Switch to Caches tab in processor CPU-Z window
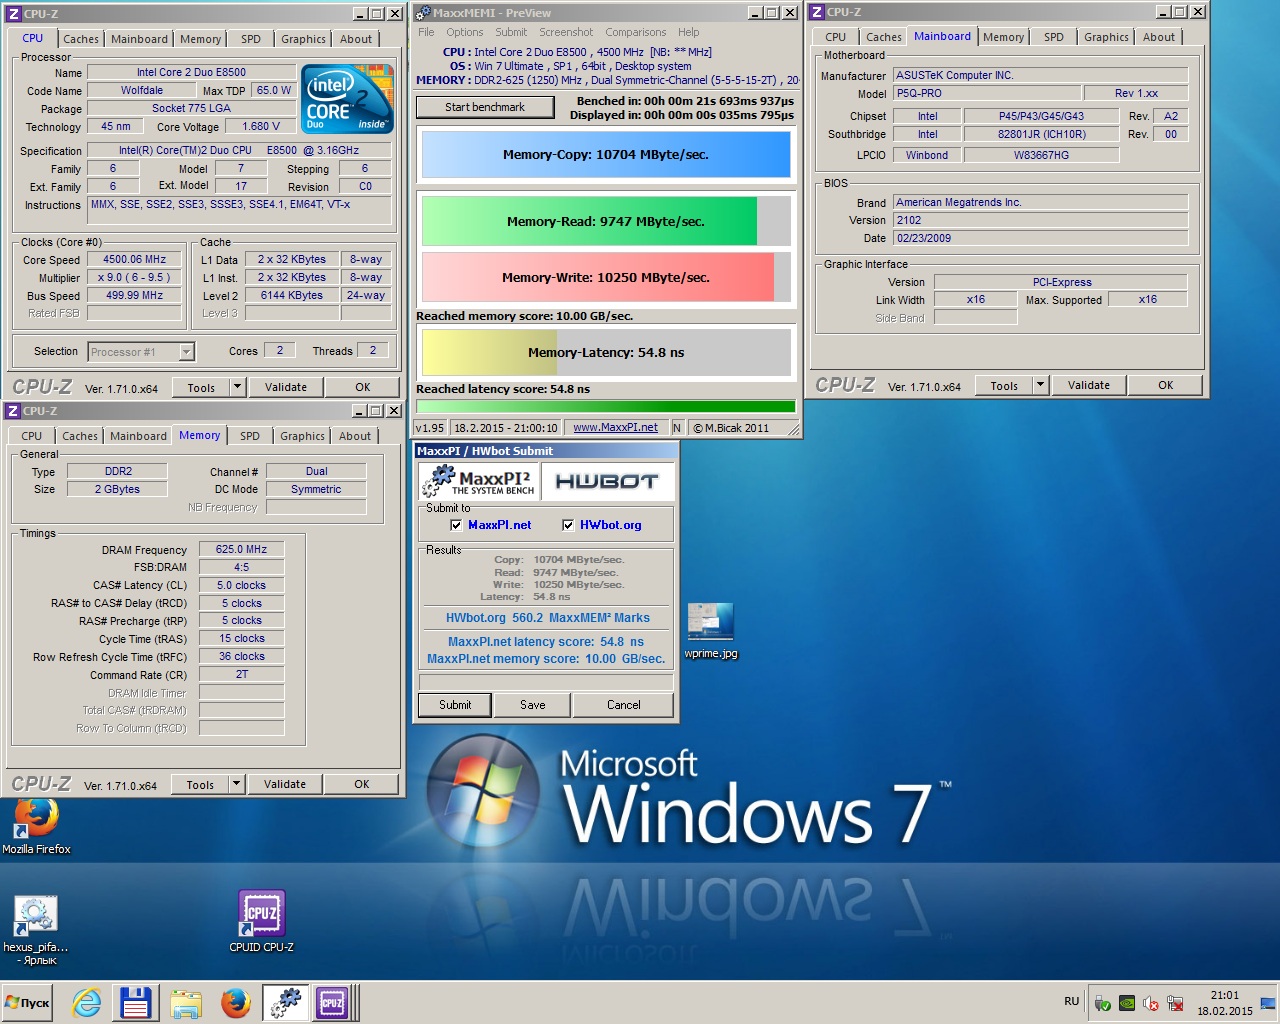 81,39
